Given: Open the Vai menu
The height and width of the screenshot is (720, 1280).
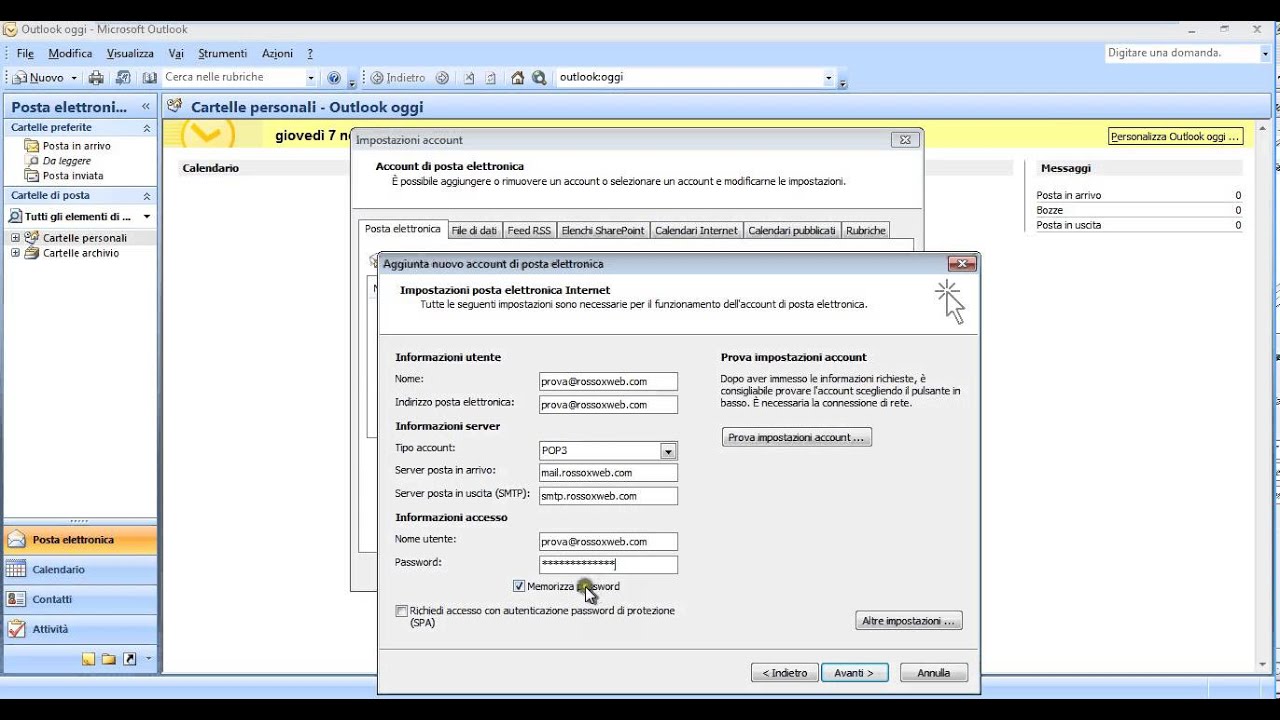Looking at the screenshot, I should coord(176,54).
